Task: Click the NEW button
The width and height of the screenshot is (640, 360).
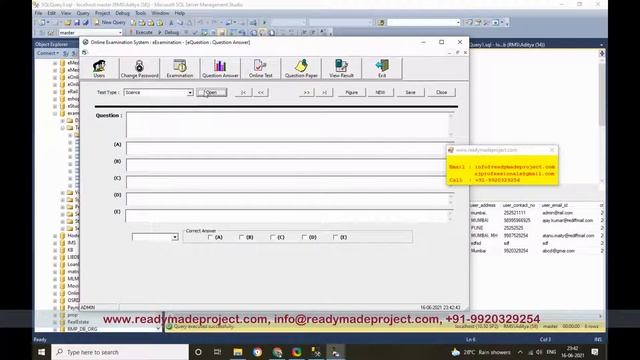Action: coord(380,93)
